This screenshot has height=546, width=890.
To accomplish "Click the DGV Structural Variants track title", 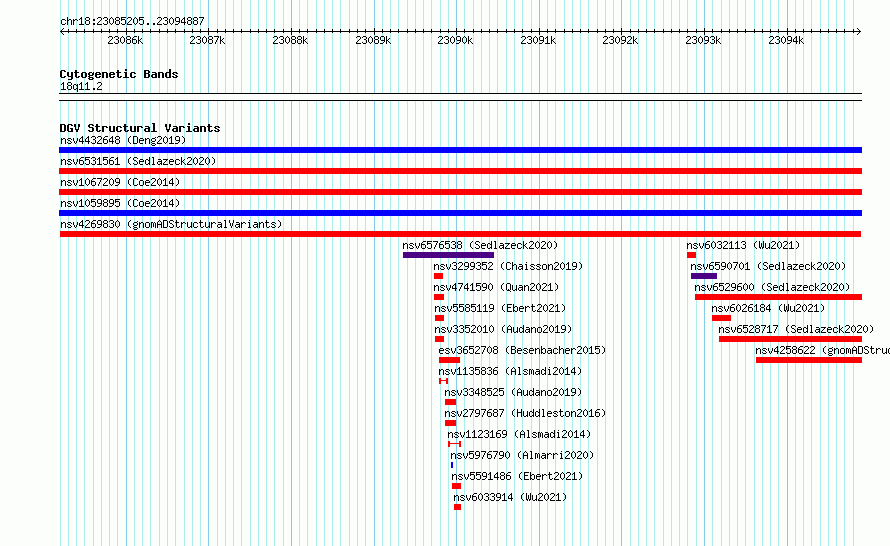I will [140, 128].
